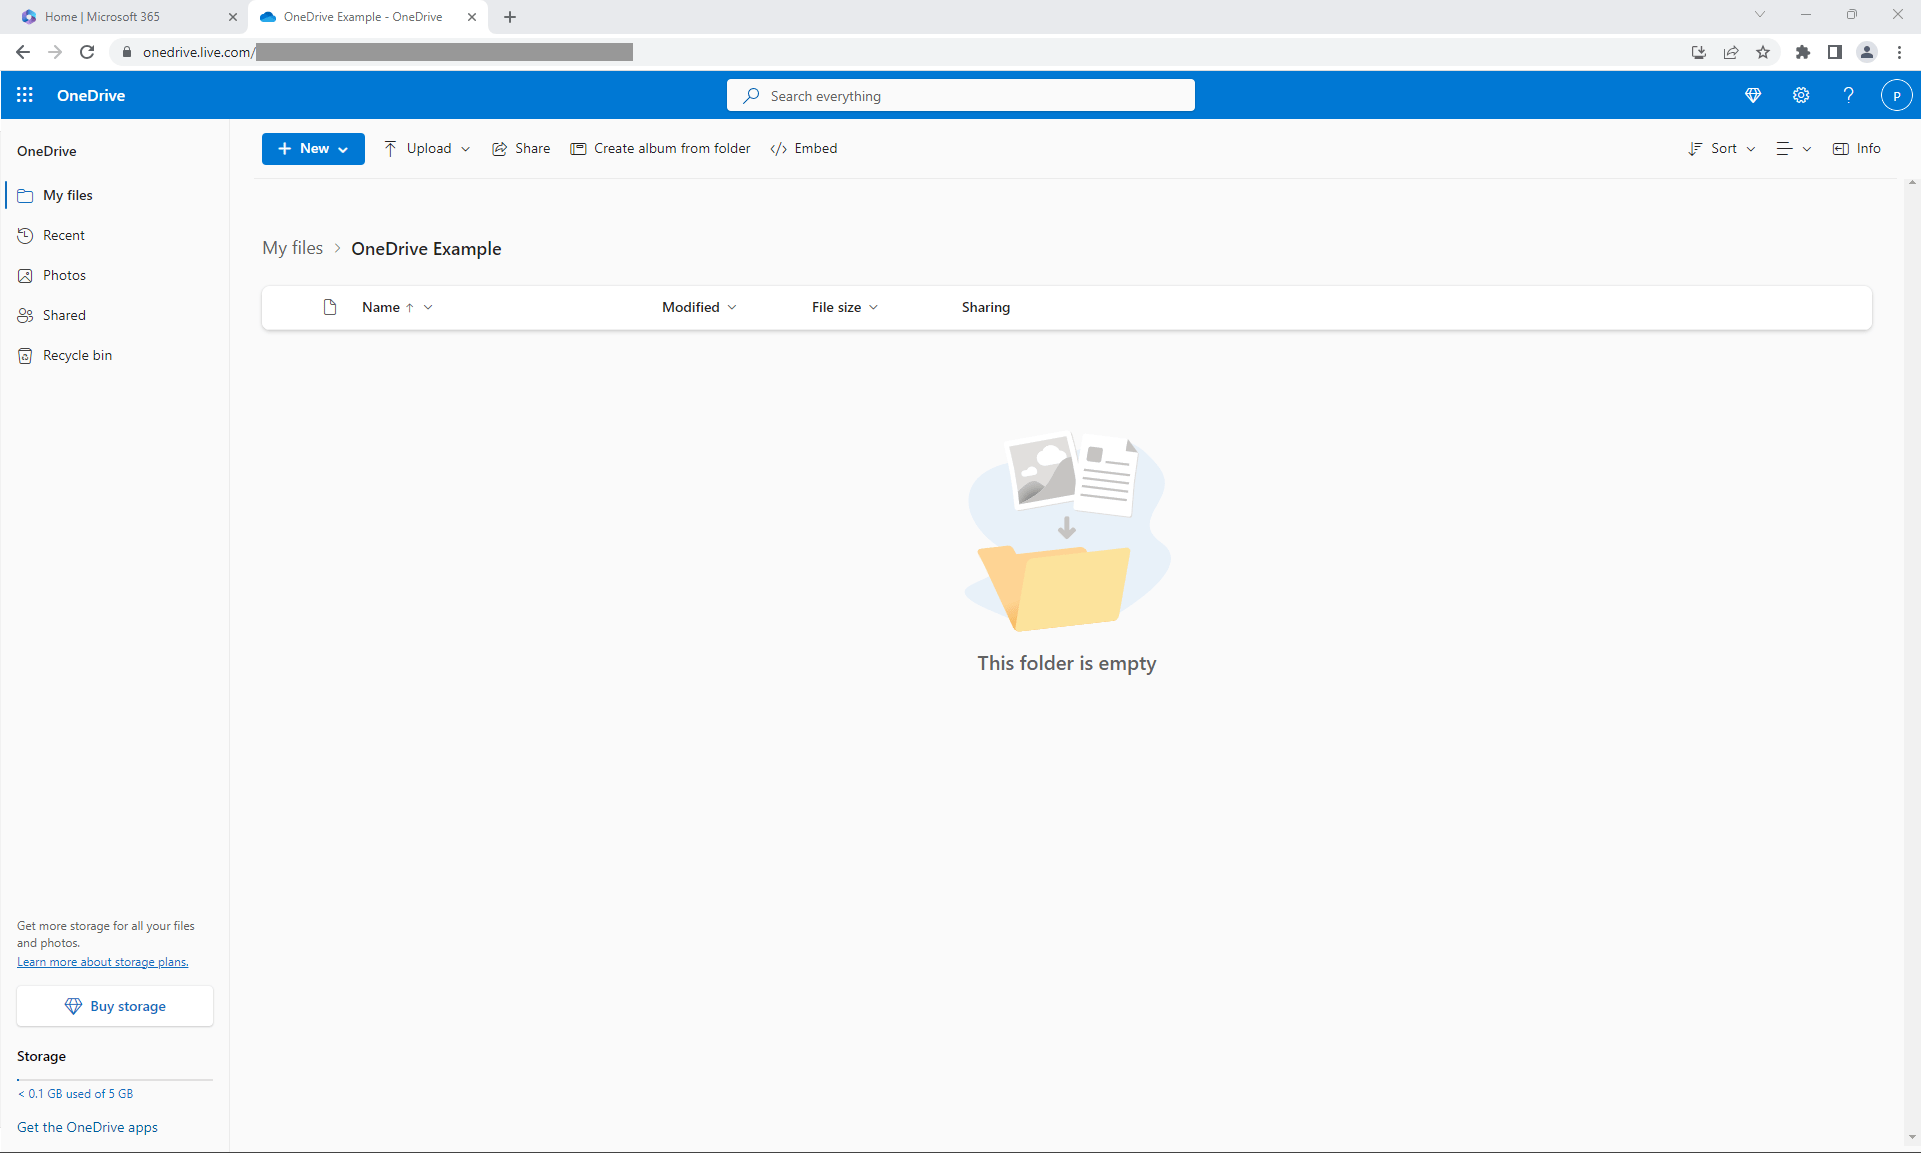Viewport: 1921px width, 1153px height.
Task: Click the Buy storage button
Action: [x=115, y=1006]
